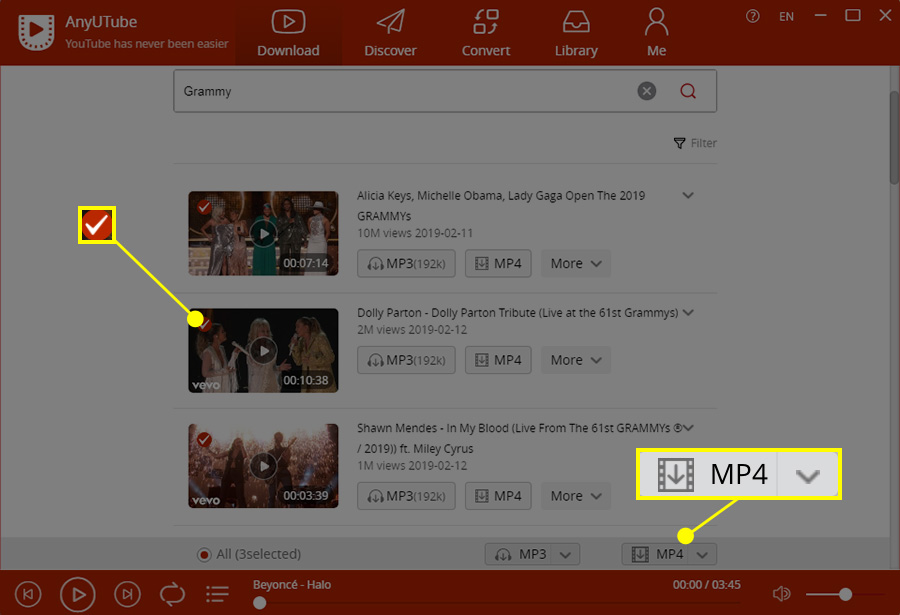
Task: Click the Beyoncé - Halo track title
Action: pyautogui.click(x=292, y=585)
